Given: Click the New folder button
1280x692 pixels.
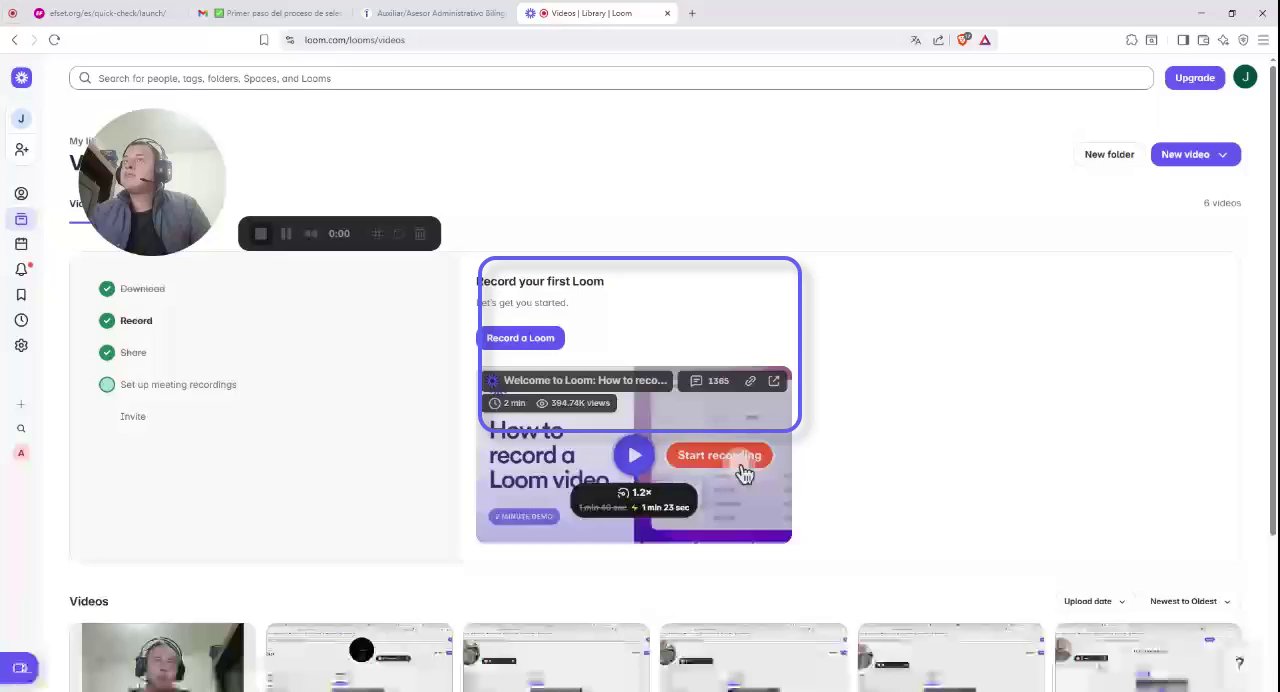Looking at the screenshot, I should (x=1109, y=155).
